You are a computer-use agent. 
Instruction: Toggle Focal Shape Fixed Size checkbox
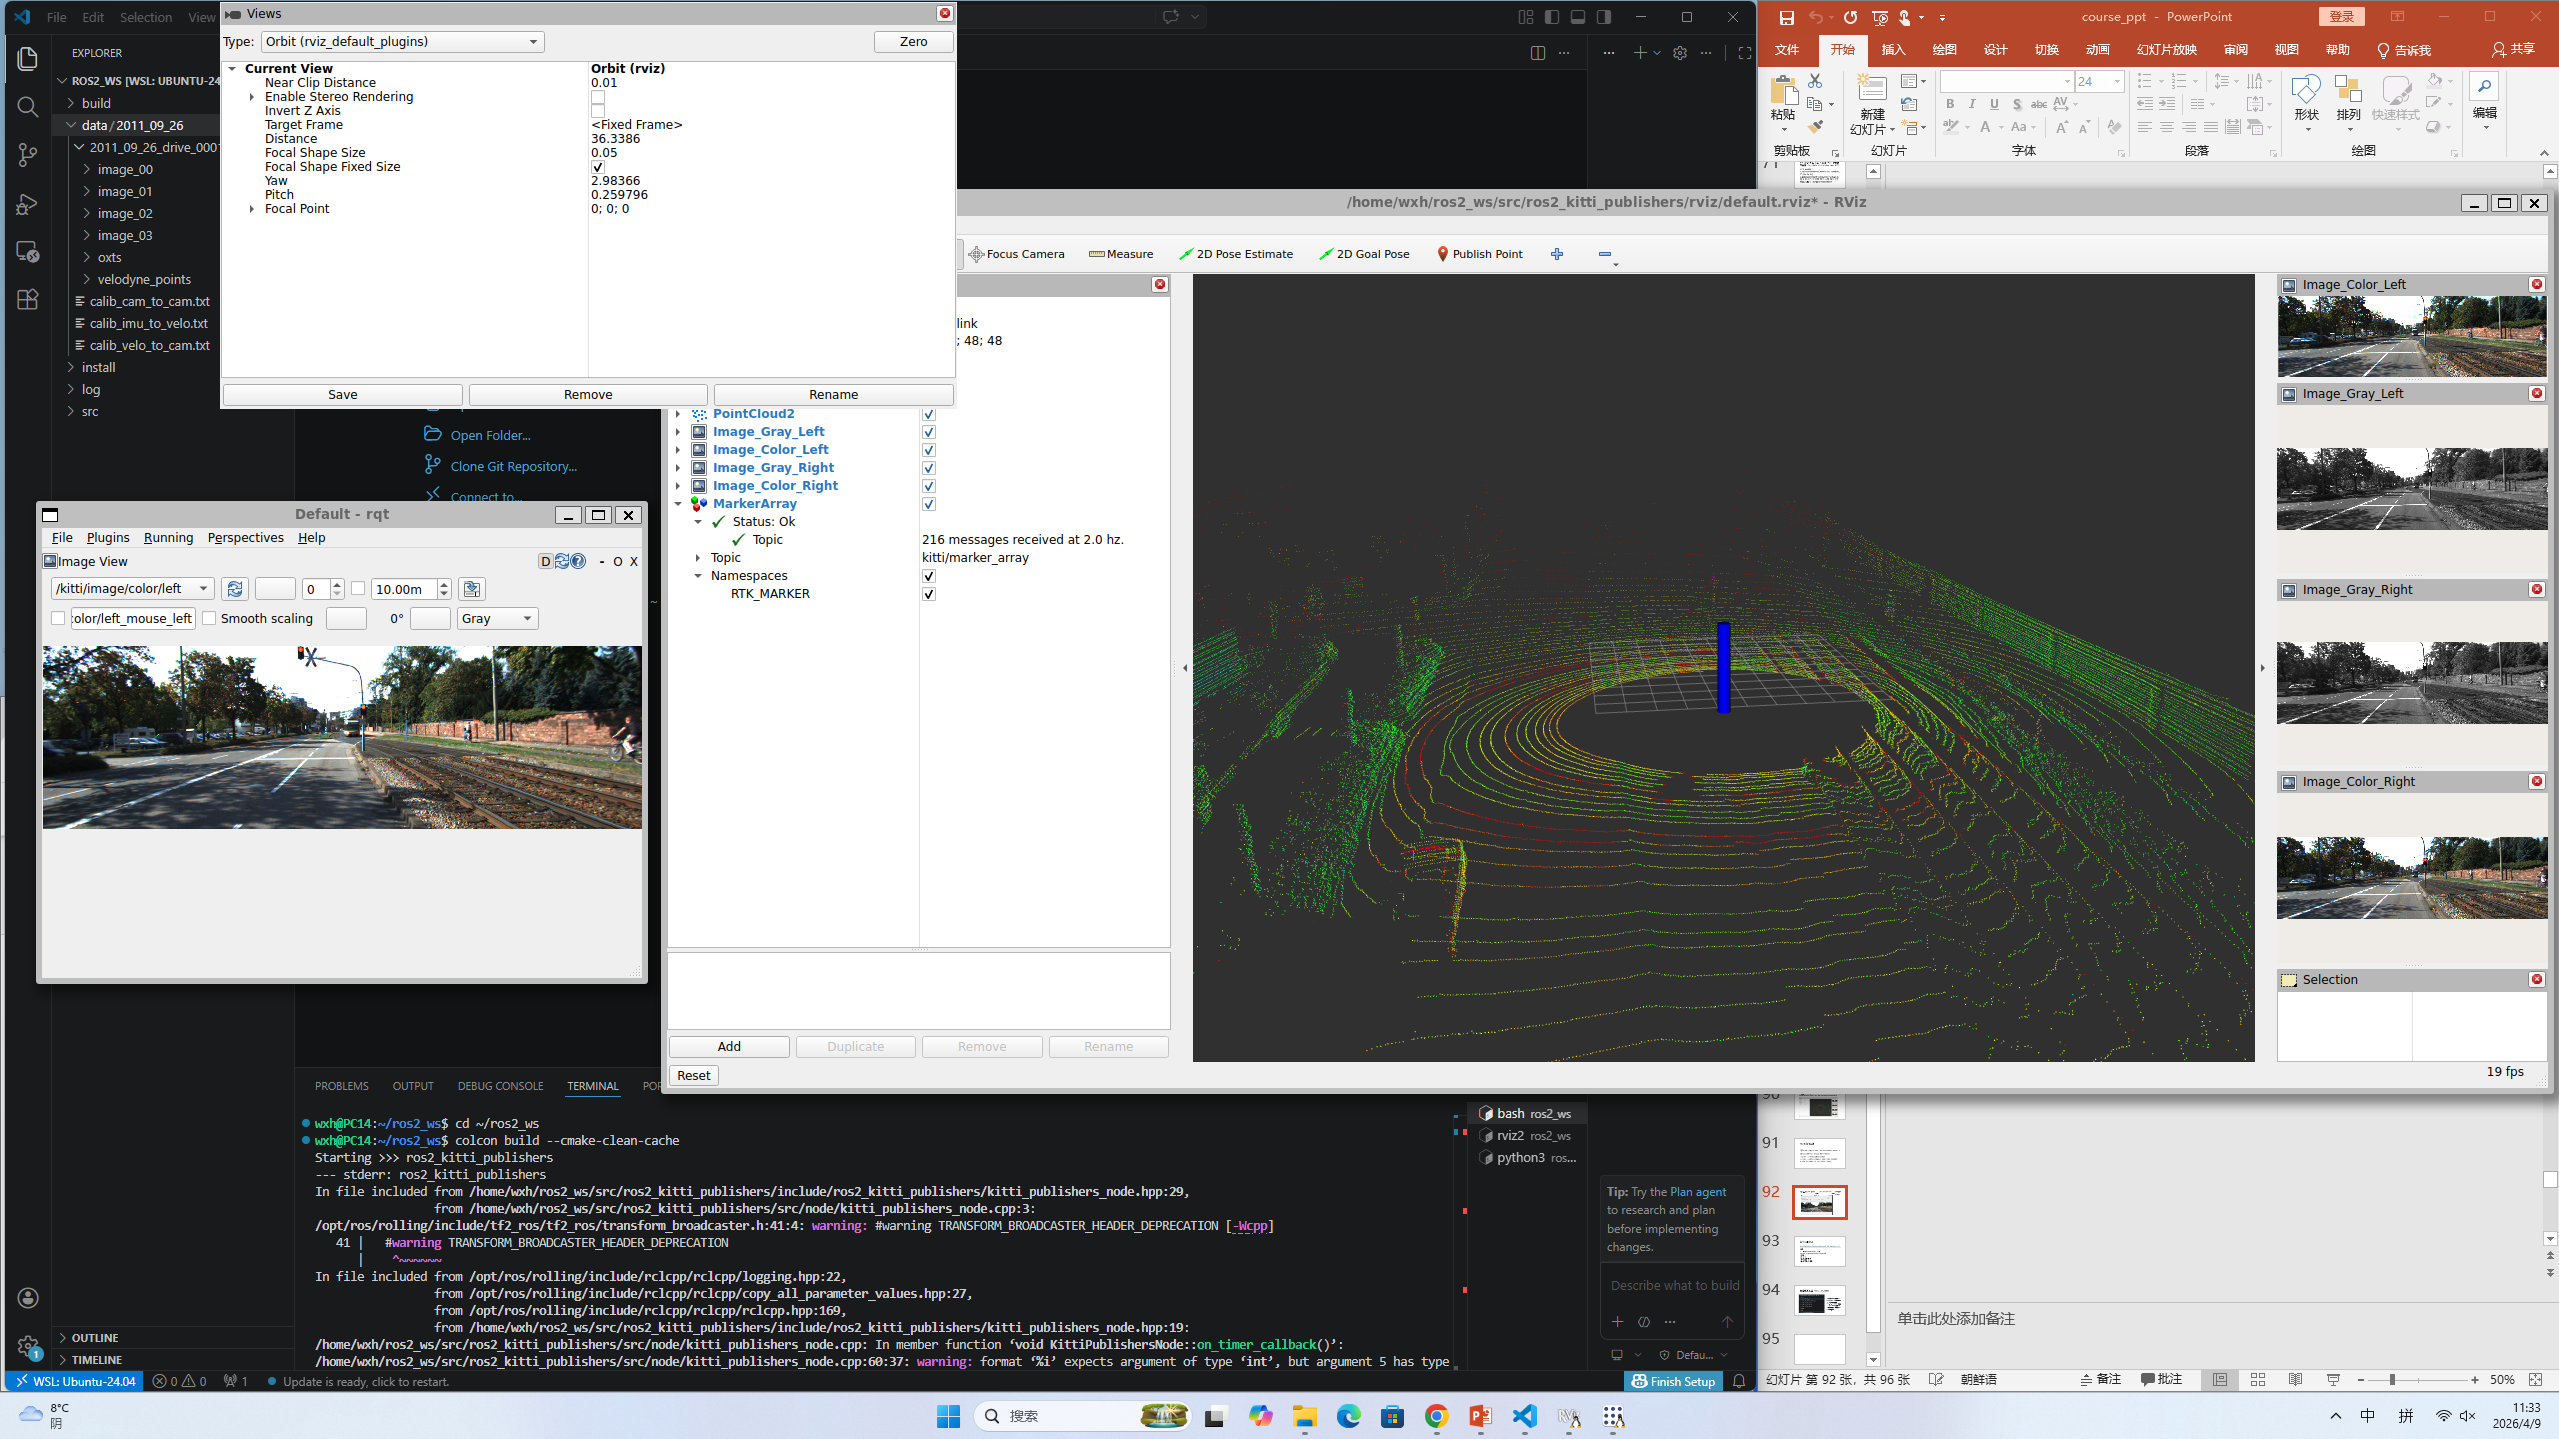pos(598,167)
